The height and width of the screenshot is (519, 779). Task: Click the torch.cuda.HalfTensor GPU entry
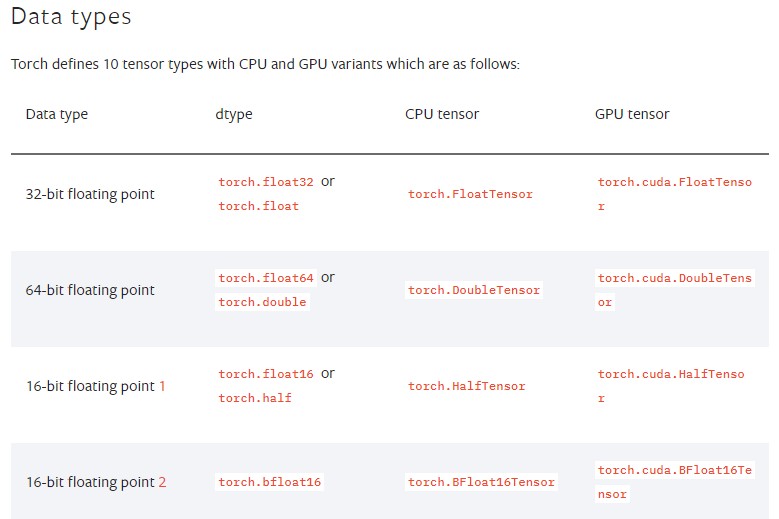671,386
